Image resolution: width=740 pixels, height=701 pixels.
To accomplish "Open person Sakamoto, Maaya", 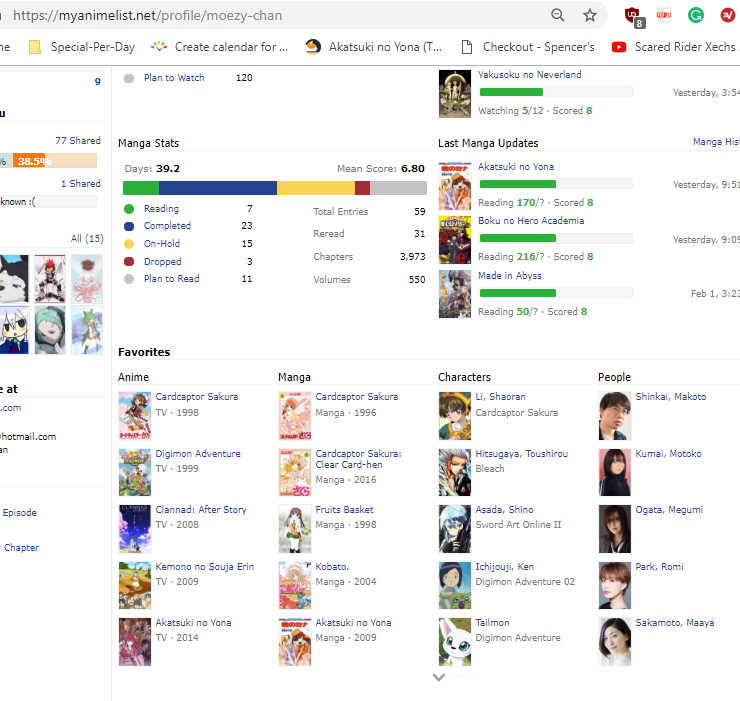I will [674, 623].
